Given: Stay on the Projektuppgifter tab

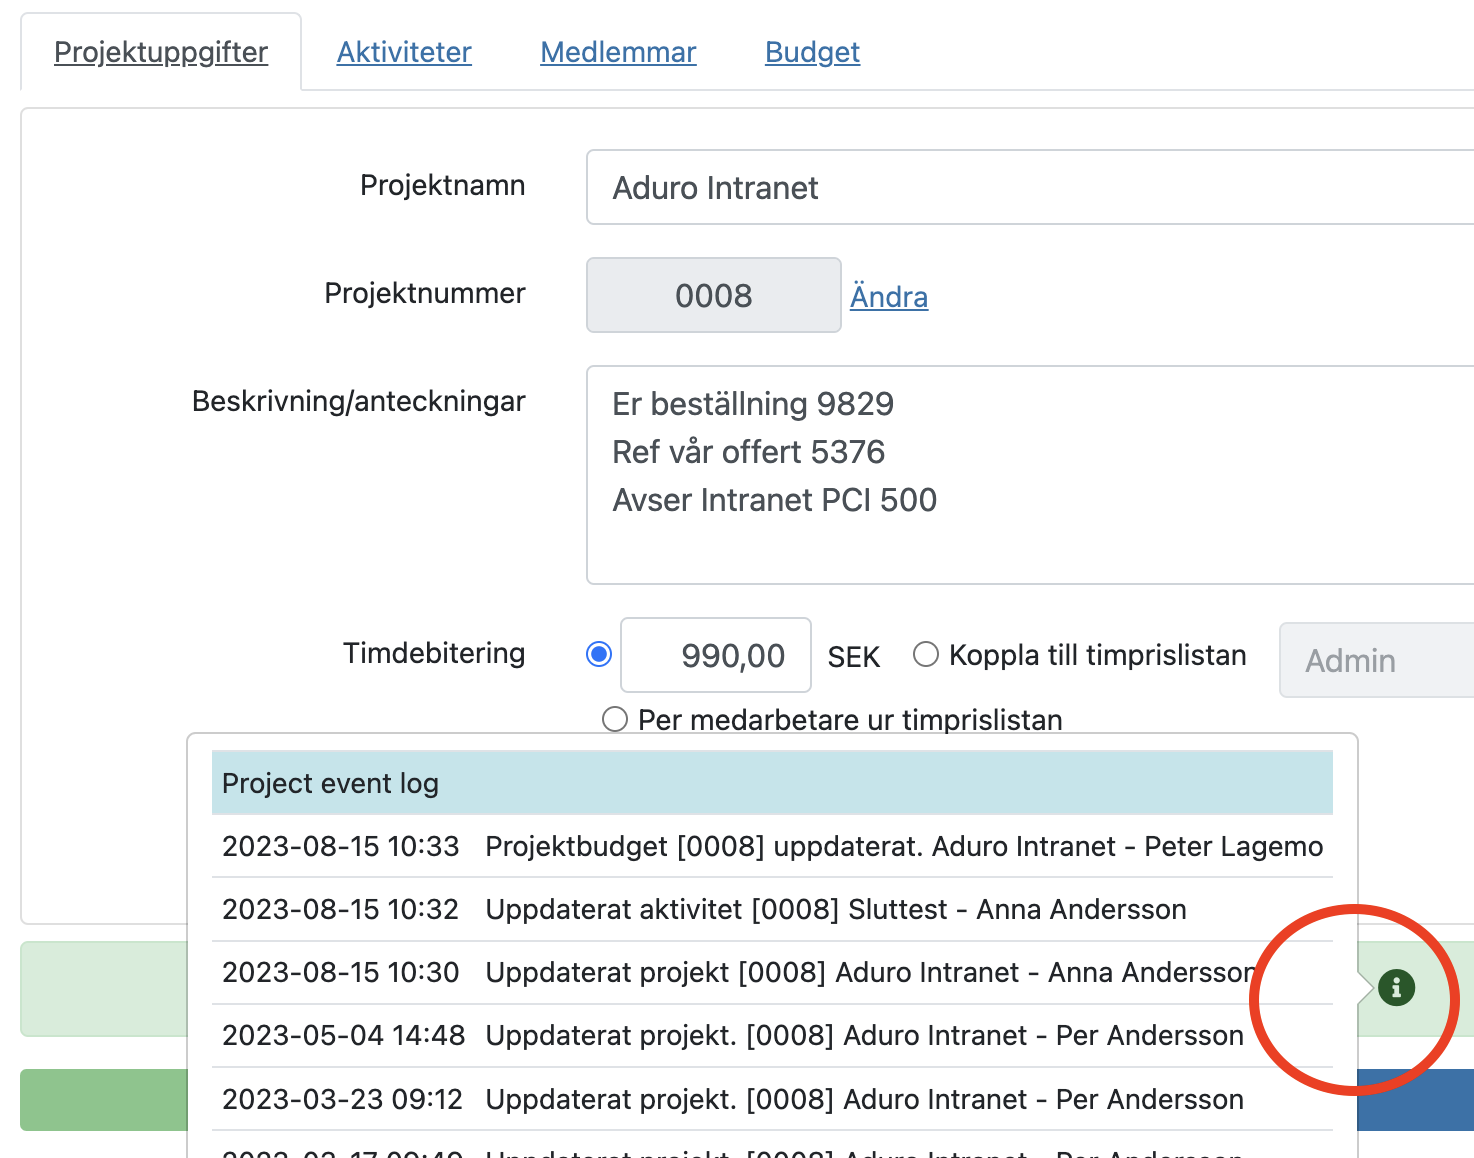Looking at the screenshot, I should (161, 51).
